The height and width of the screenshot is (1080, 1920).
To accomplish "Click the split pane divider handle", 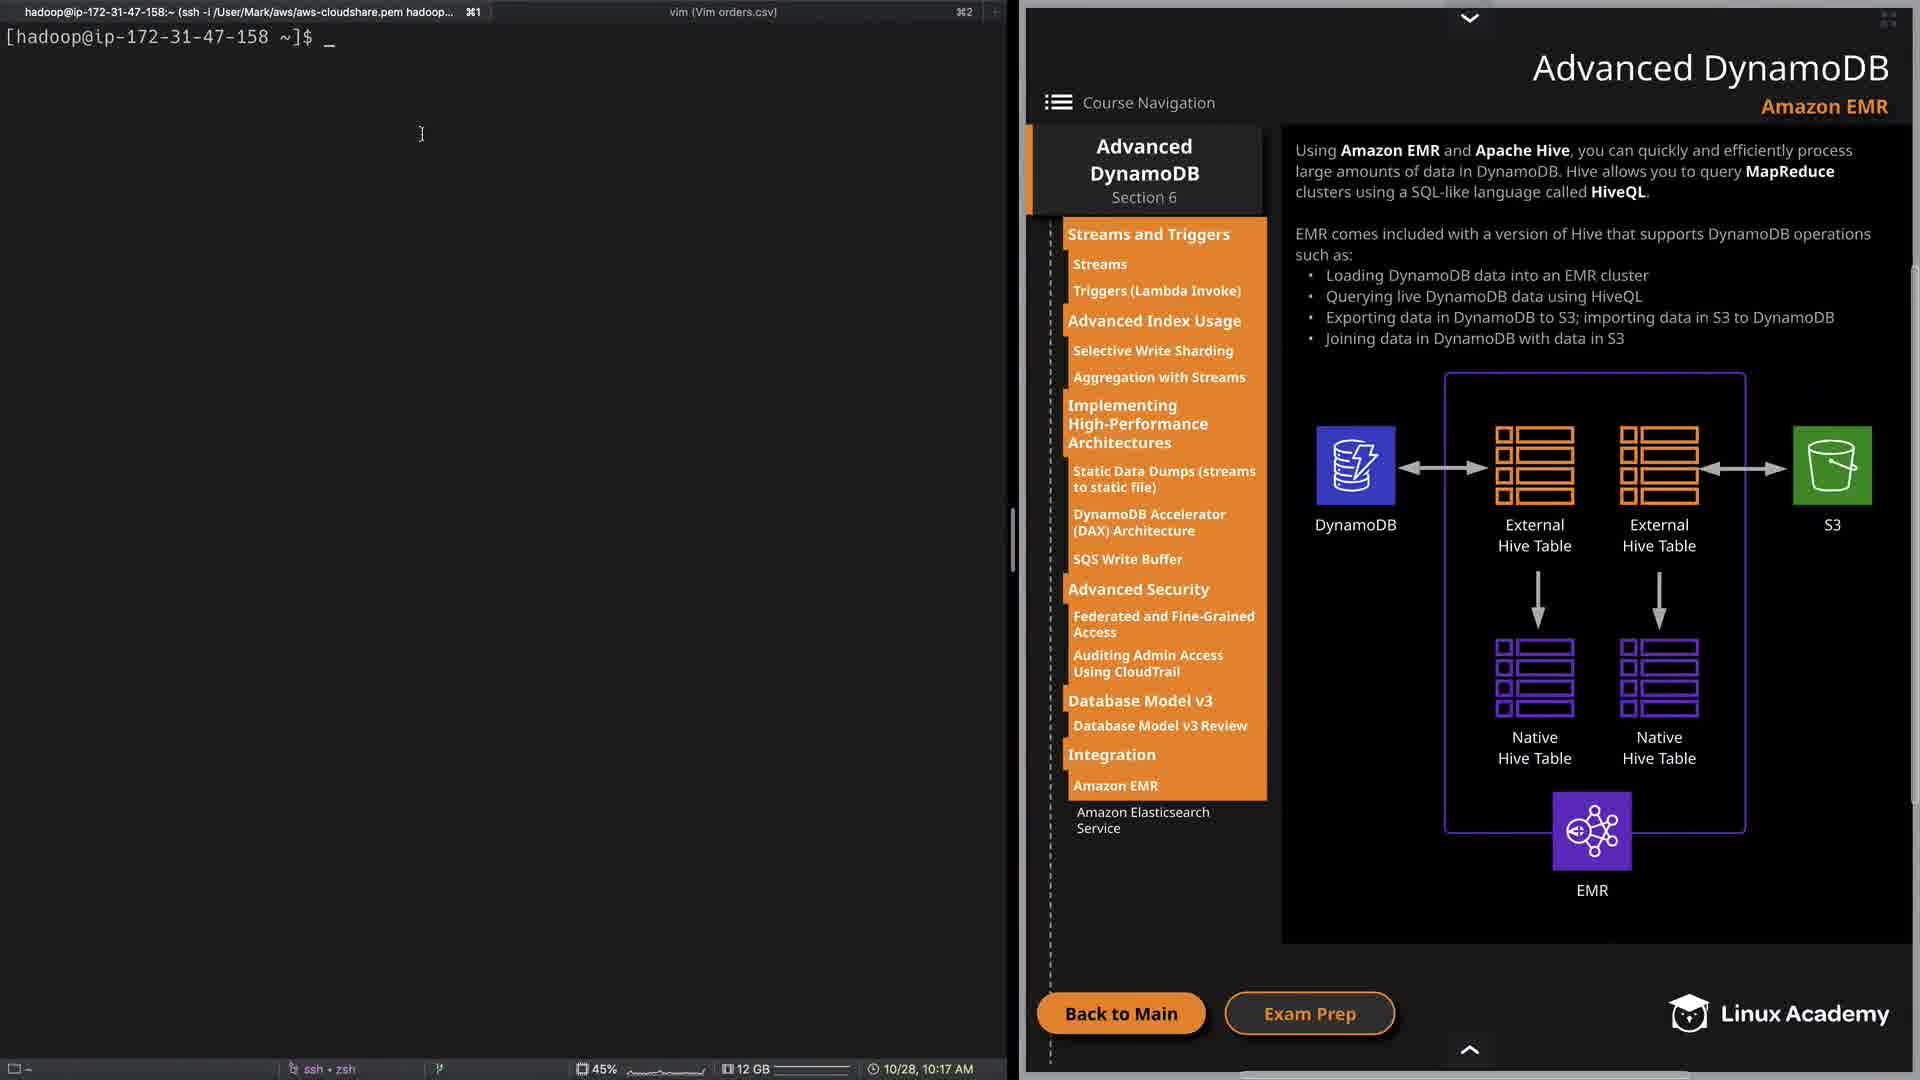I will point(1012,540).
